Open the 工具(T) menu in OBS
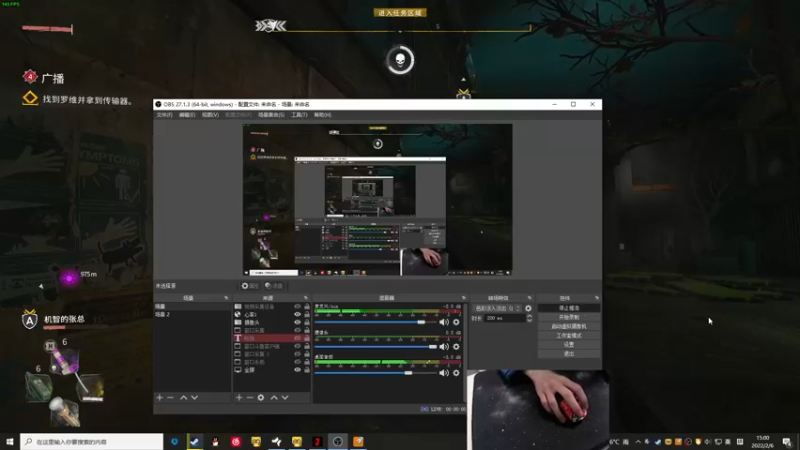This screenshot has width=800, height=450. (299, 115)
